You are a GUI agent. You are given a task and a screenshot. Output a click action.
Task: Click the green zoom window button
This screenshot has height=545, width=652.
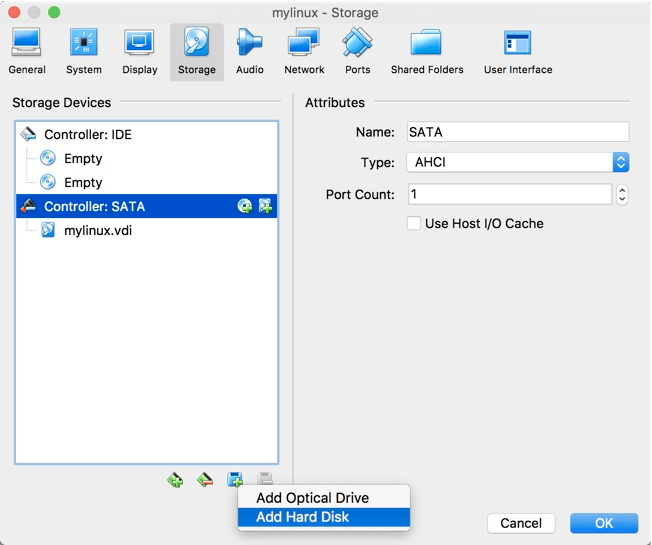(54, 12)
